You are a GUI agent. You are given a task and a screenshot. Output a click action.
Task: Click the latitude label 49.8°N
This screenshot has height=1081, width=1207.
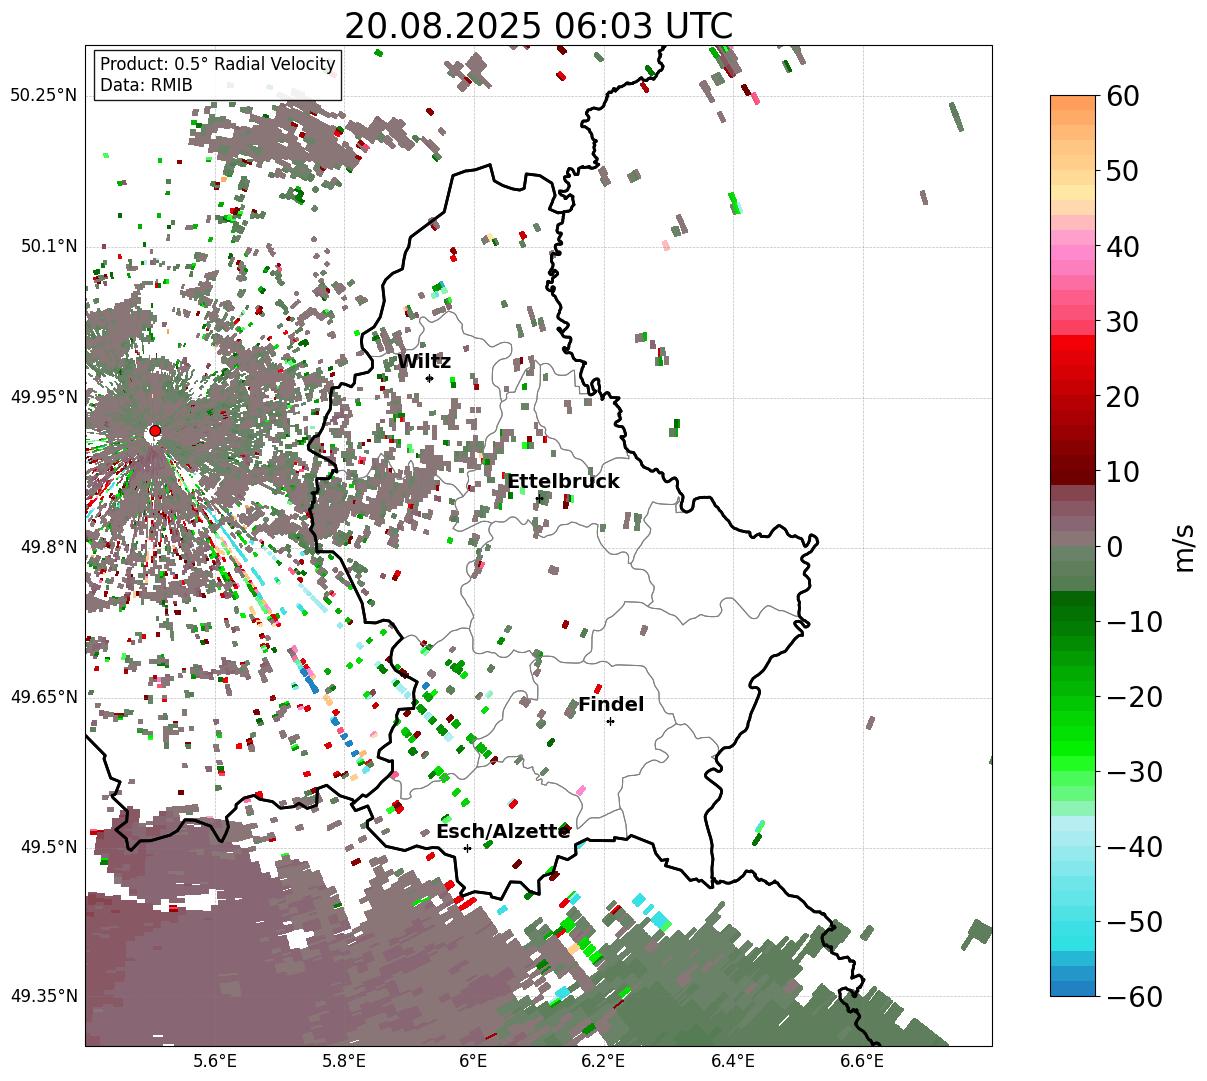click(48, 547)
